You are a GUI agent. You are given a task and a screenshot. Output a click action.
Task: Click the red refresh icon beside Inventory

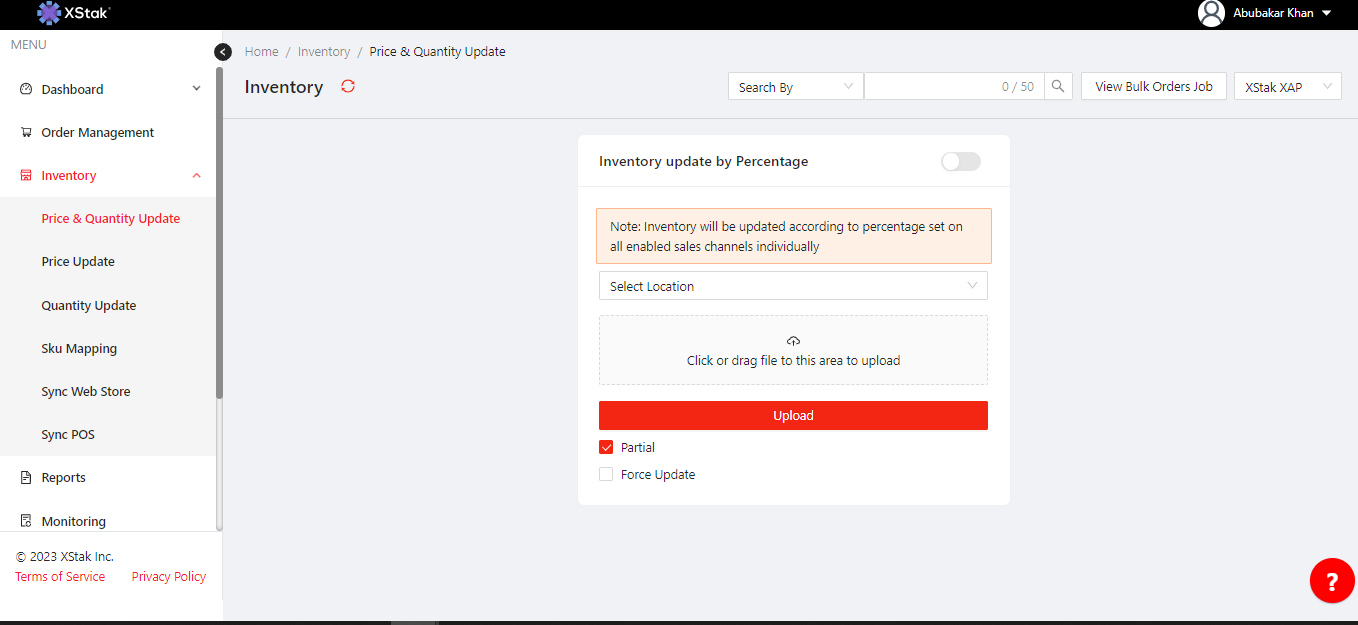(x=348, y=86)
